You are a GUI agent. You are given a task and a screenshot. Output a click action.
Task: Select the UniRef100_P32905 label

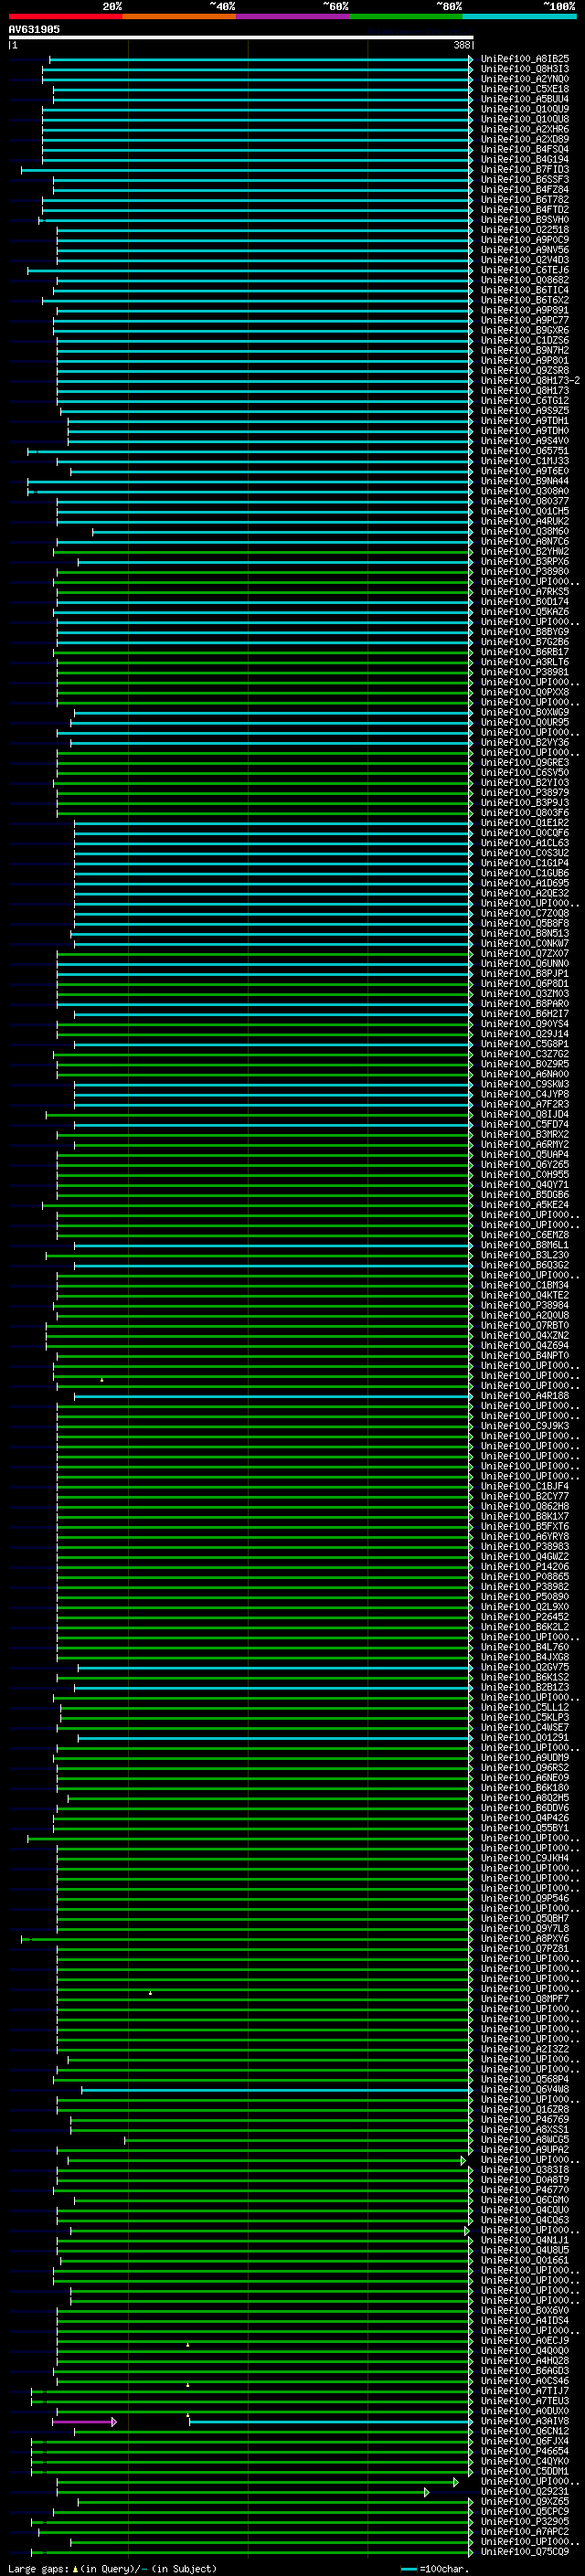pos(525,2522)
